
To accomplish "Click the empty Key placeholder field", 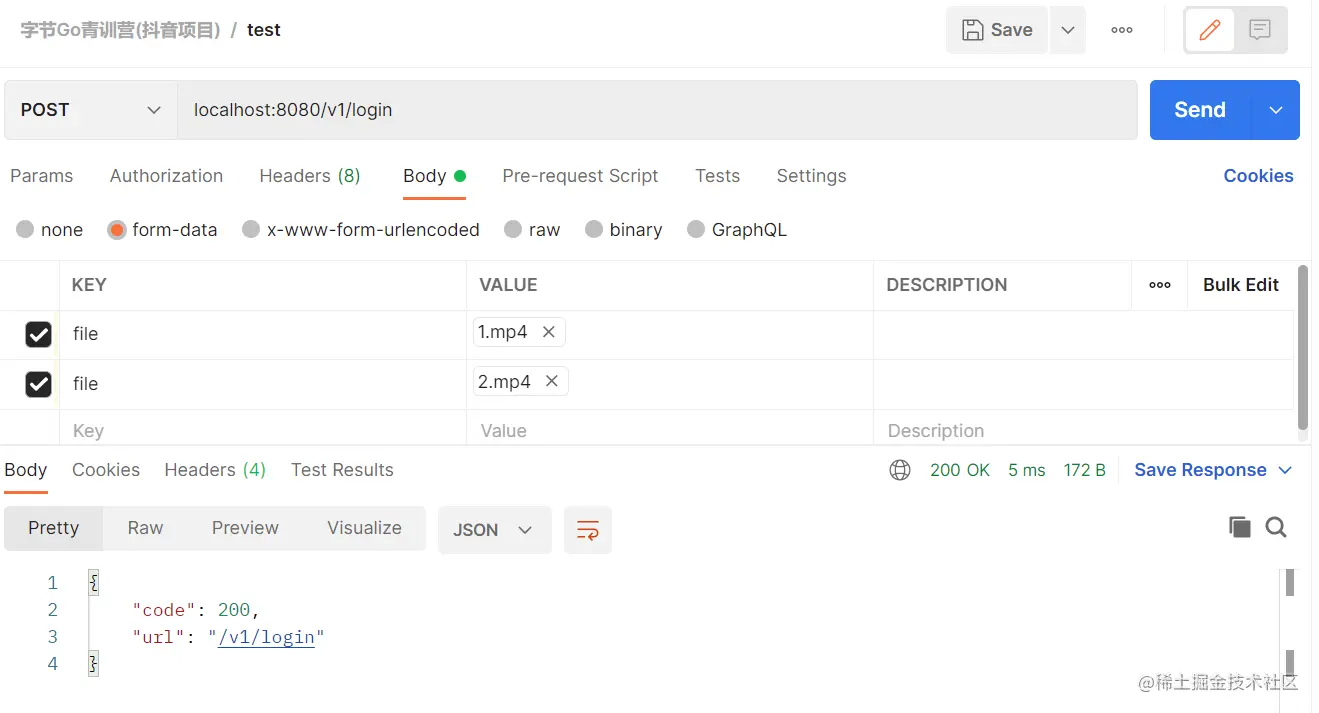I will click(263, 430).
